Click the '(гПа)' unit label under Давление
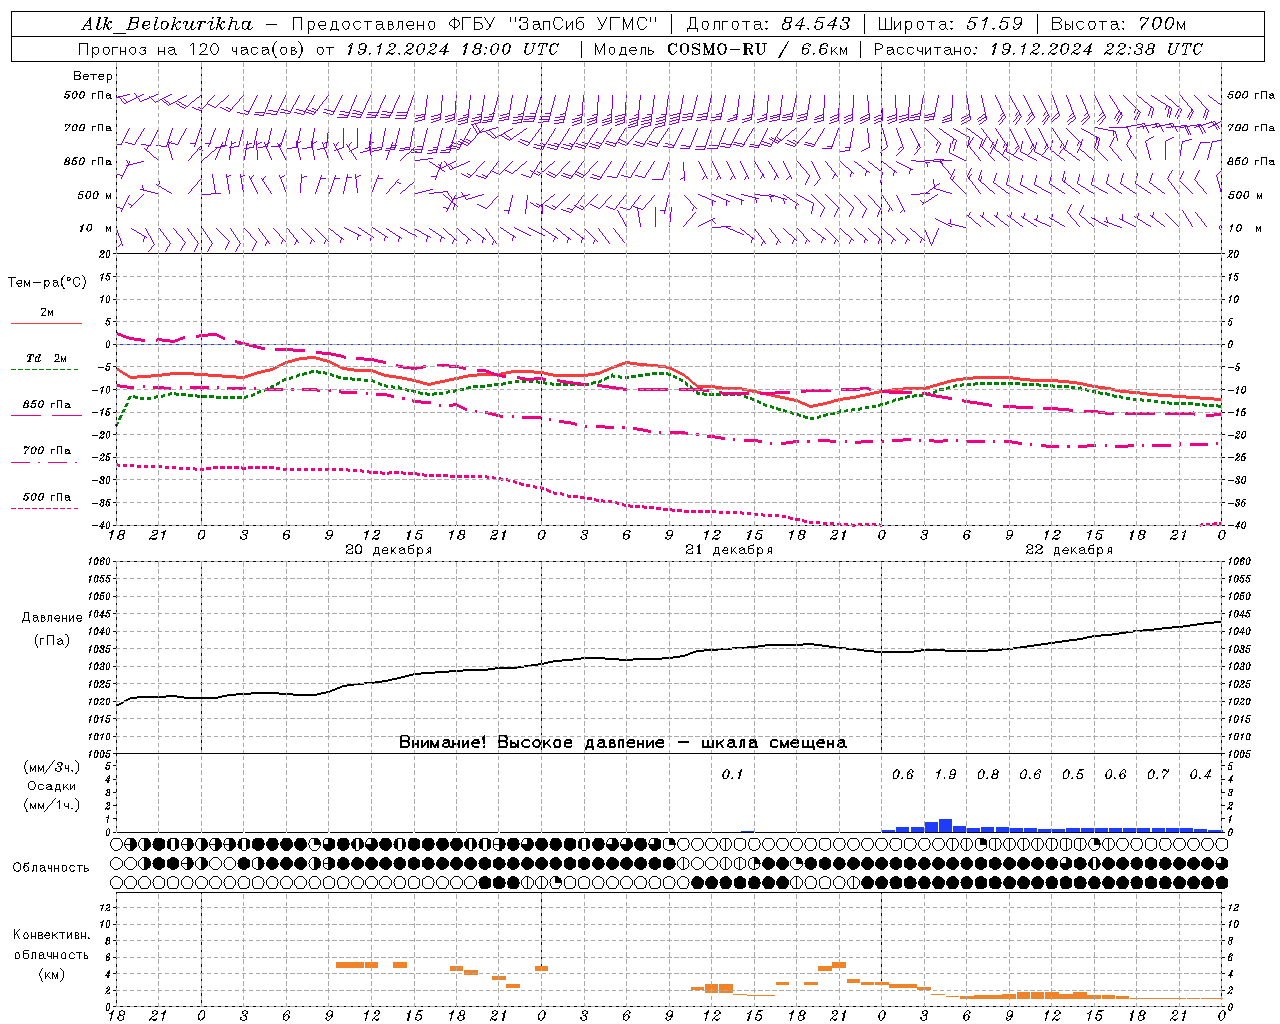The width and height of the screenshot is (1280, 1024). click(52, 641)
